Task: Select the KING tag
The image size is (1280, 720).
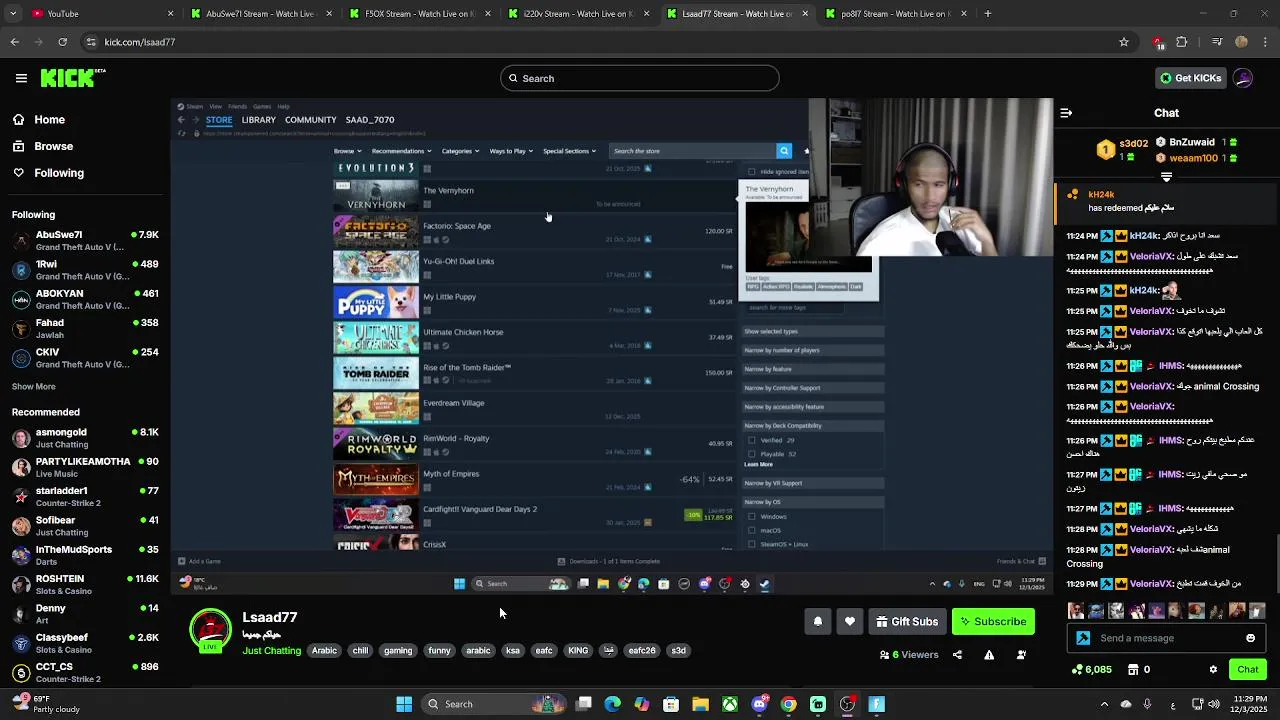Action: point(578,651)
